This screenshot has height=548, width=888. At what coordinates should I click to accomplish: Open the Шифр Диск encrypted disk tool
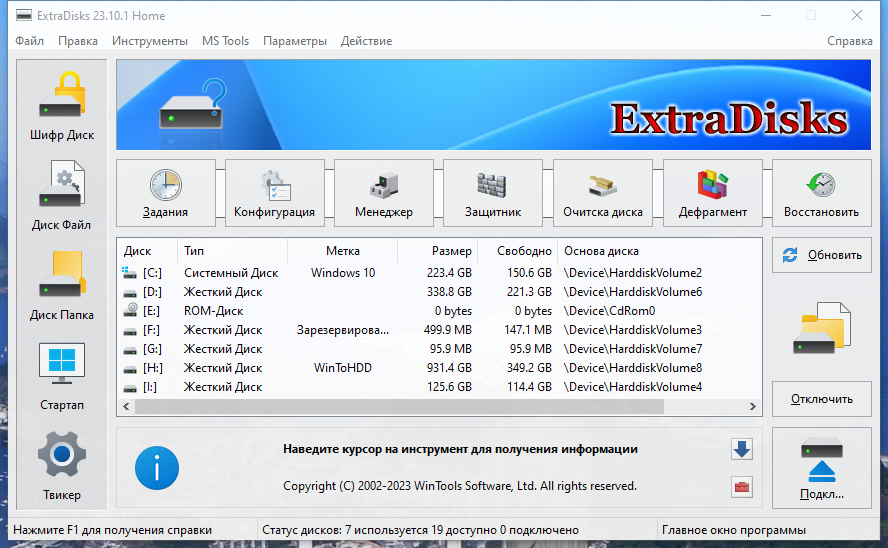pyautogui.click(x=62, y=106)
